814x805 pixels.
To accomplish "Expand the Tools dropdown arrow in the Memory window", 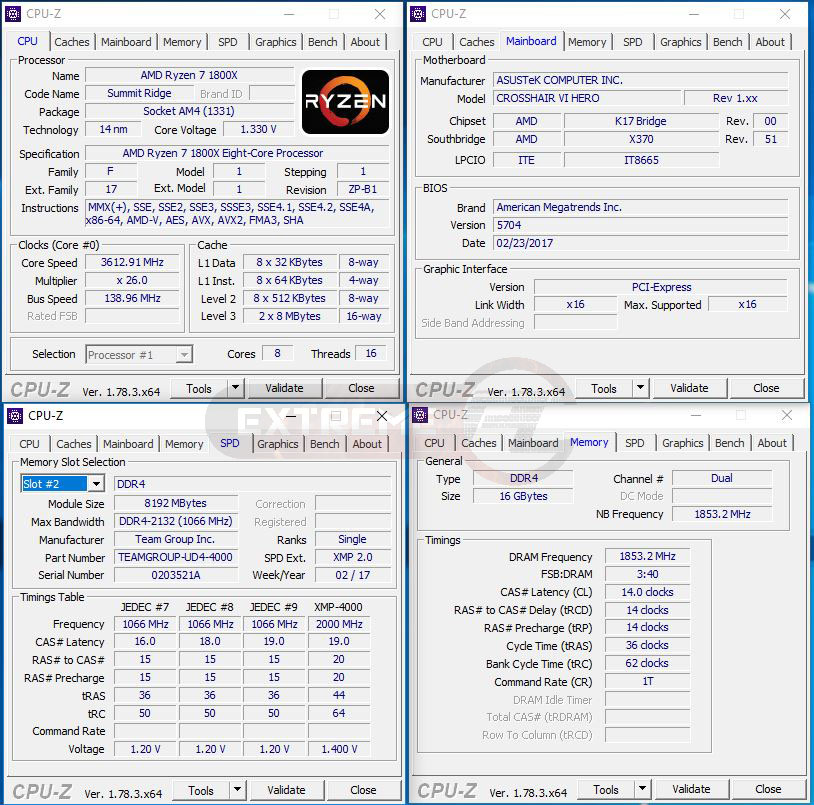I will pos(643,789).
